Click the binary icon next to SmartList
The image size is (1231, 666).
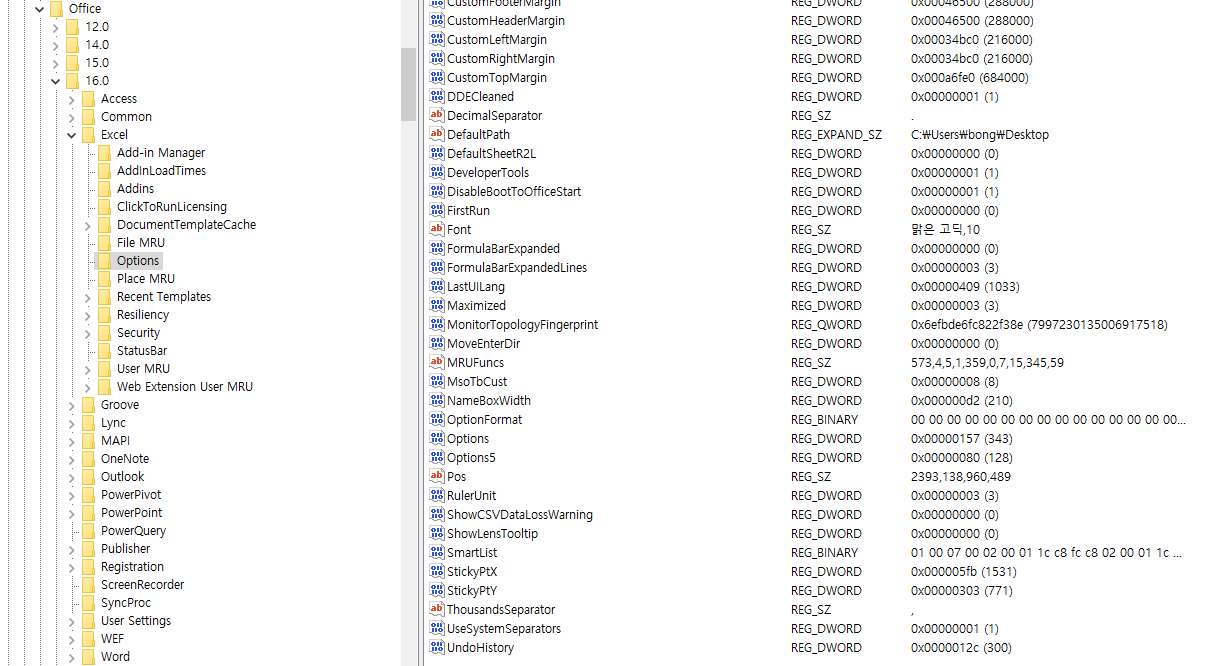[436, 553]
